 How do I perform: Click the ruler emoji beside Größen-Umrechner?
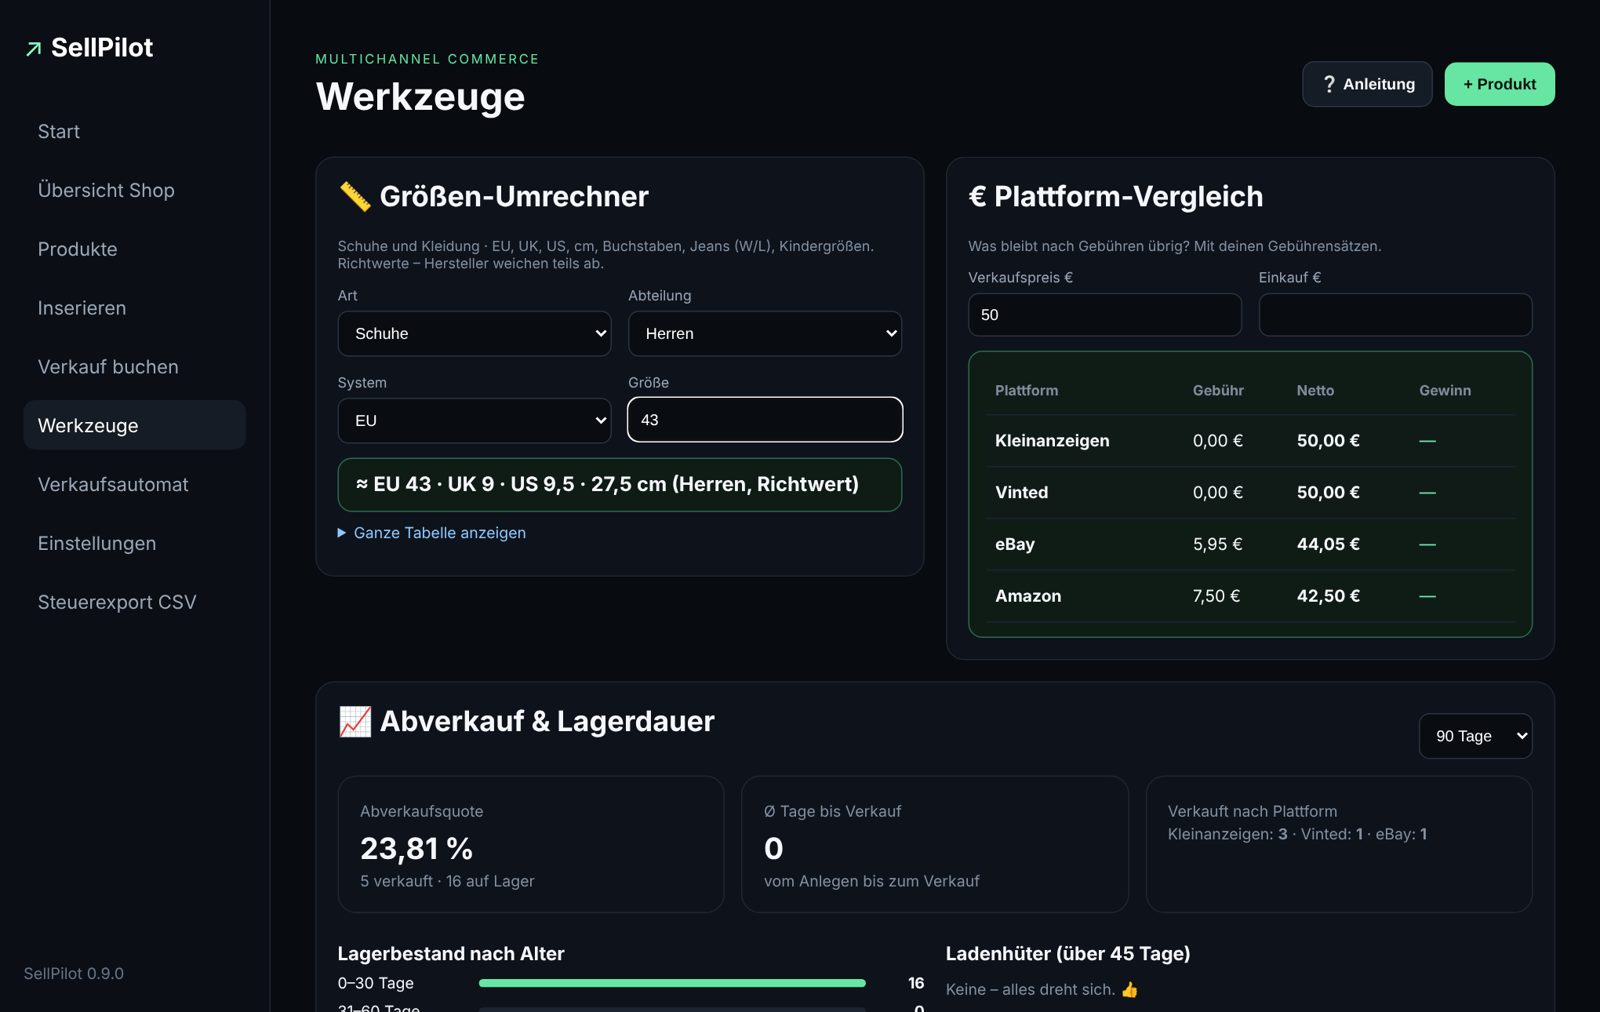click(355, 196)
